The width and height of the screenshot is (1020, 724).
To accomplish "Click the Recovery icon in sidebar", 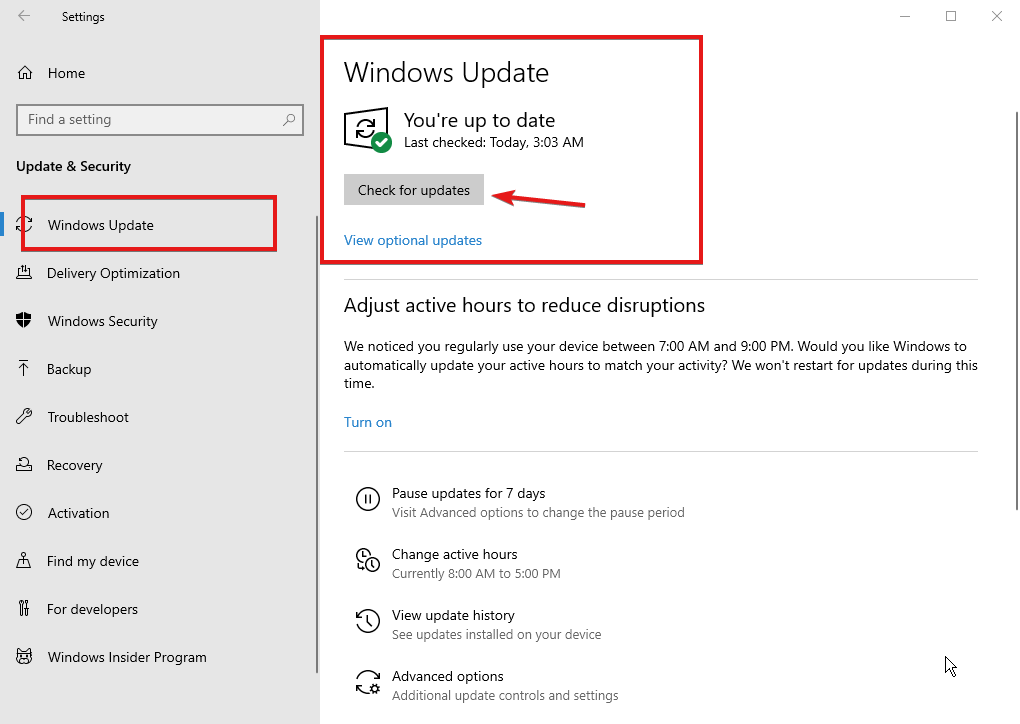I will click(x=25, y=465).
